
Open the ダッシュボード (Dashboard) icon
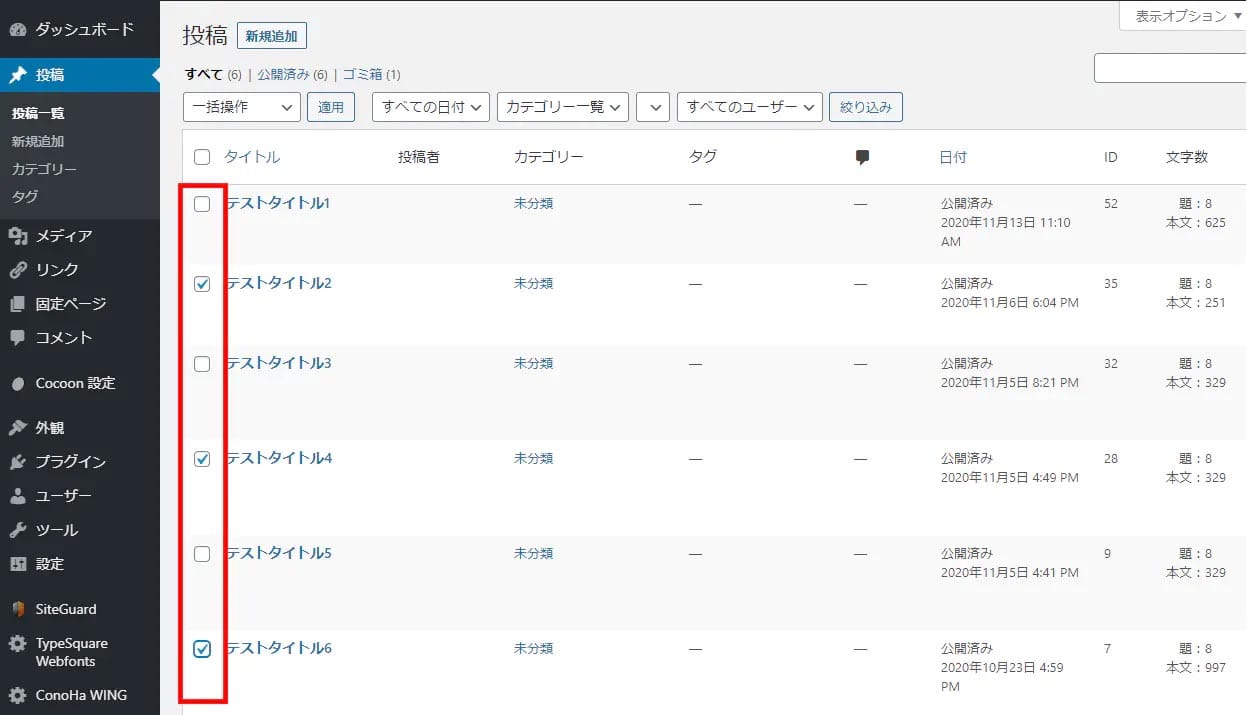pos(18,30)
